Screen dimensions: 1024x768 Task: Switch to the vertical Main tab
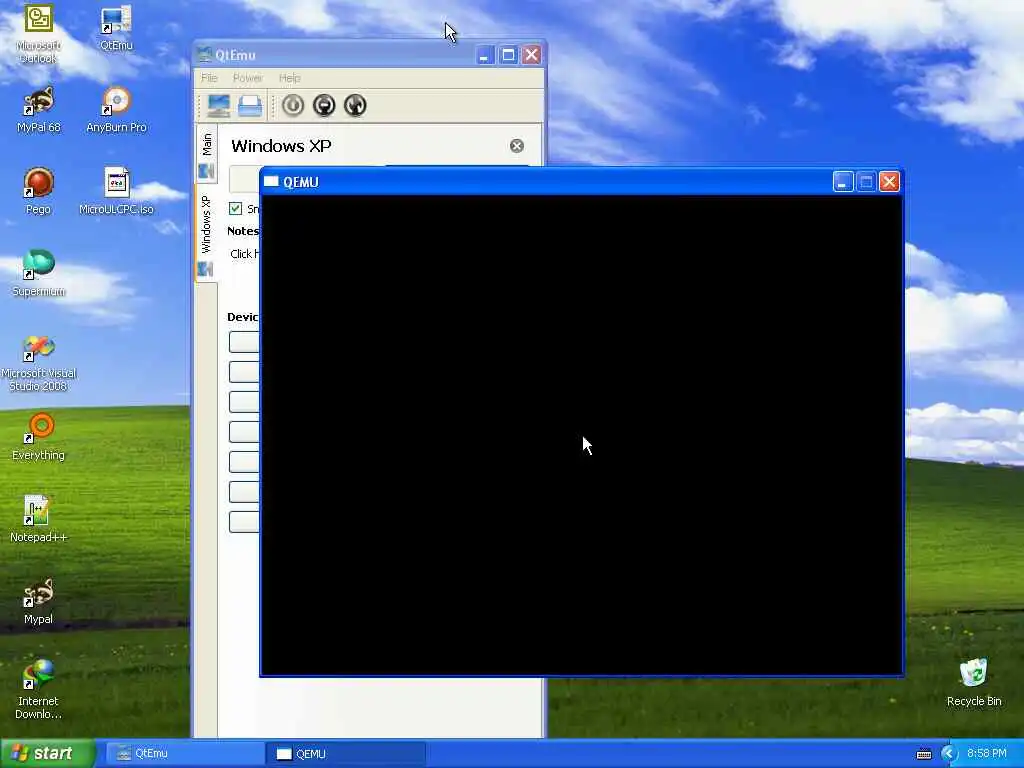coord(206,154)
